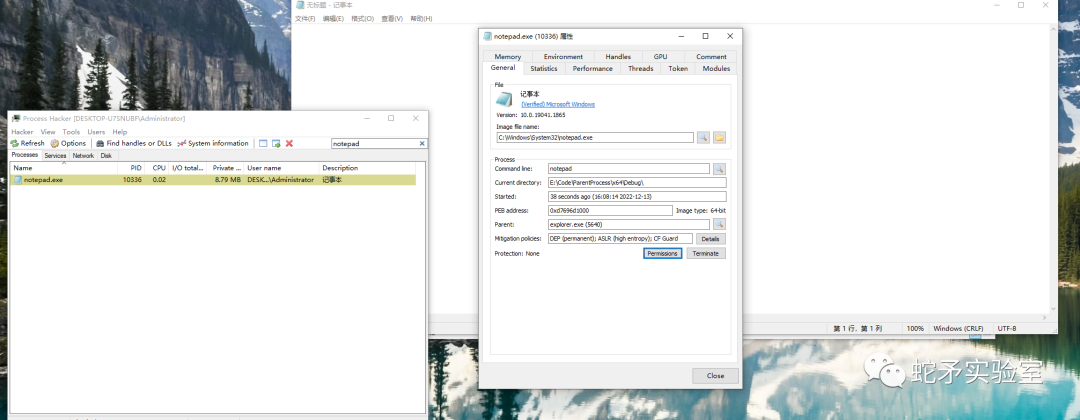Open the Help menu in Process Hacker

(x=120, y=132)
